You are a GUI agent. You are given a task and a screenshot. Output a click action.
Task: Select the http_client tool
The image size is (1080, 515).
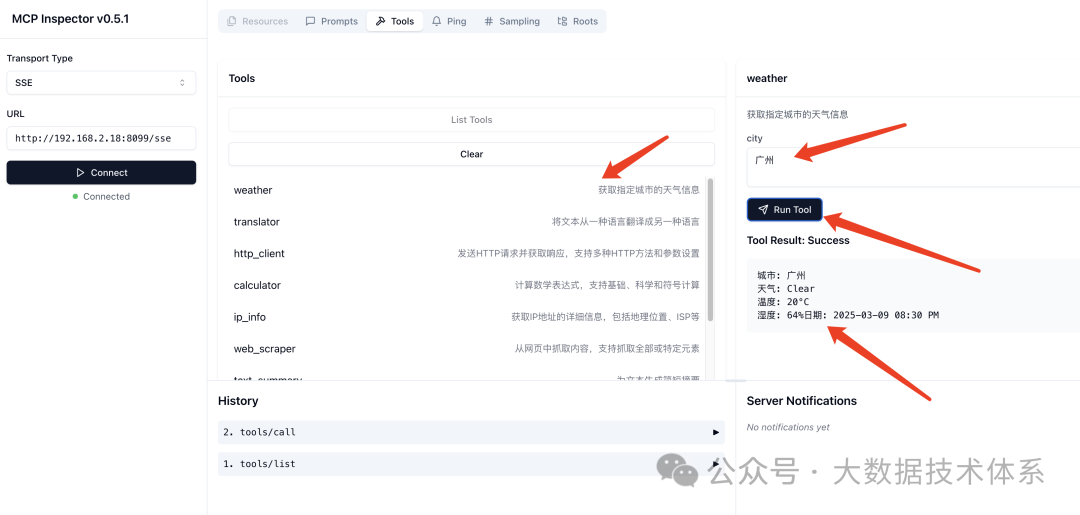466,253
